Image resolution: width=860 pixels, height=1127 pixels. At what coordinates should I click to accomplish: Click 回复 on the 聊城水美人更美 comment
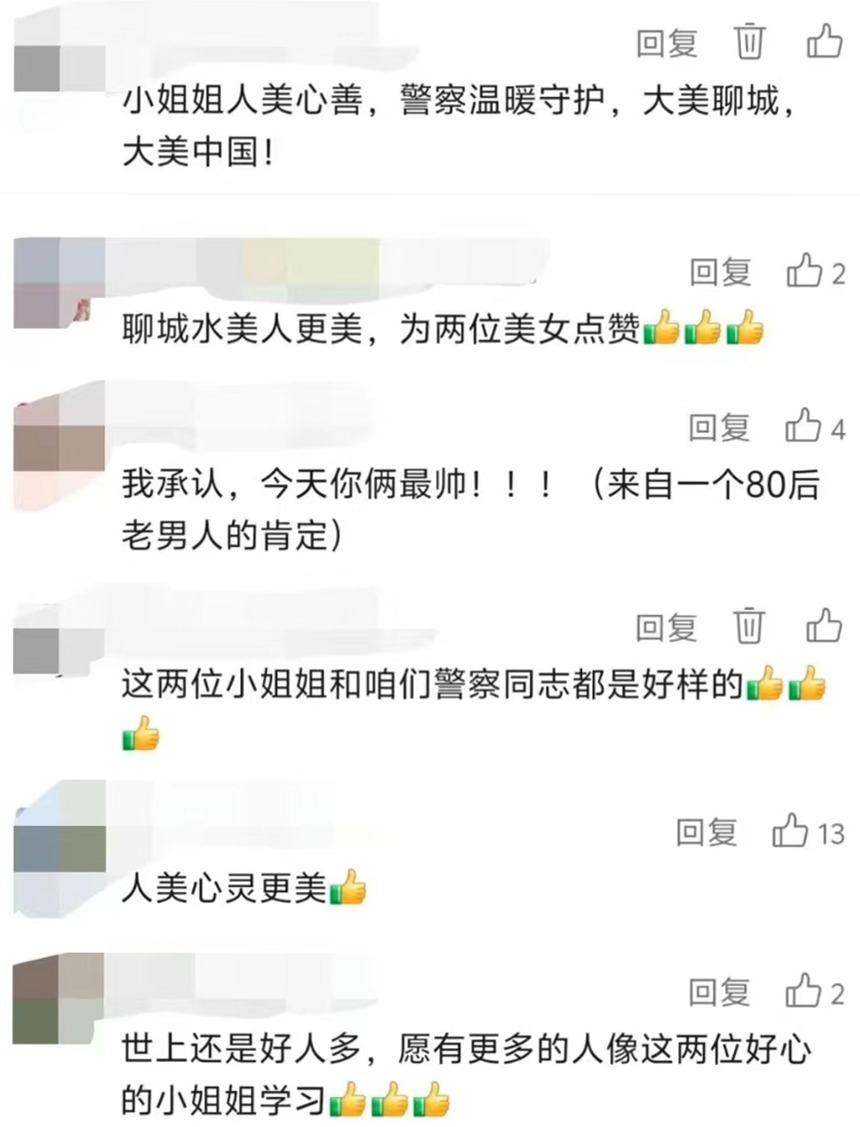[x=721, y=273]
